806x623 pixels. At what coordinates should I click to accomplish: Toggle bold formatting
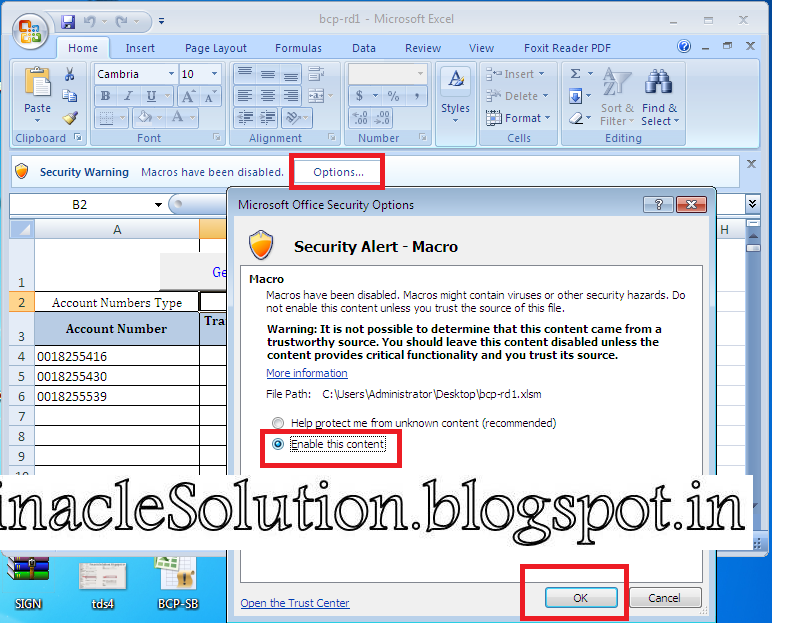tap(106, 96)
